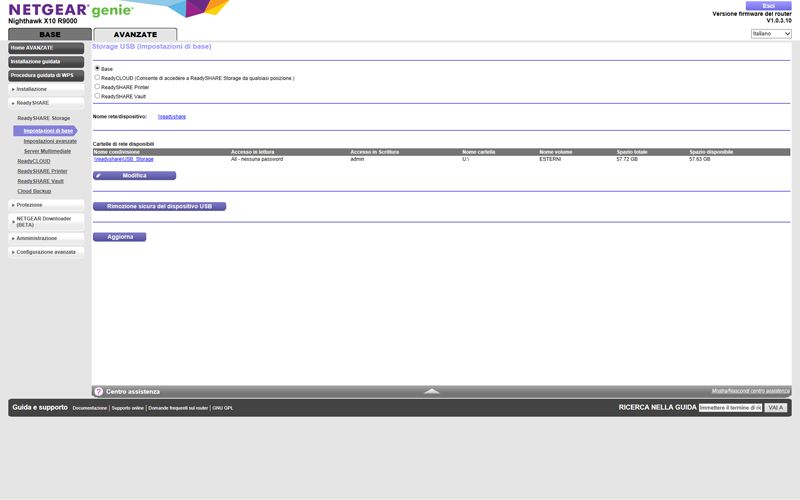800x500 pixels.
Task: Click the 'U:\' folder name cell
Action: pyautogui.click(x=466, y=159)
